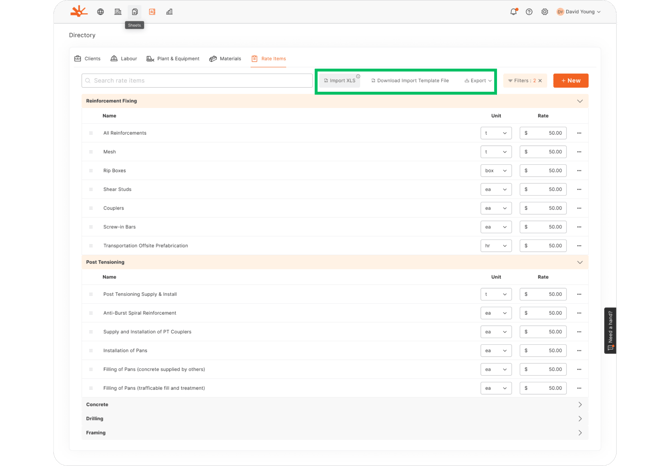Image resolution: width=670 pixels, height=466 pixels.
Task: Click the orange New button
Action: pyautogui.click(x=570, y=81)
